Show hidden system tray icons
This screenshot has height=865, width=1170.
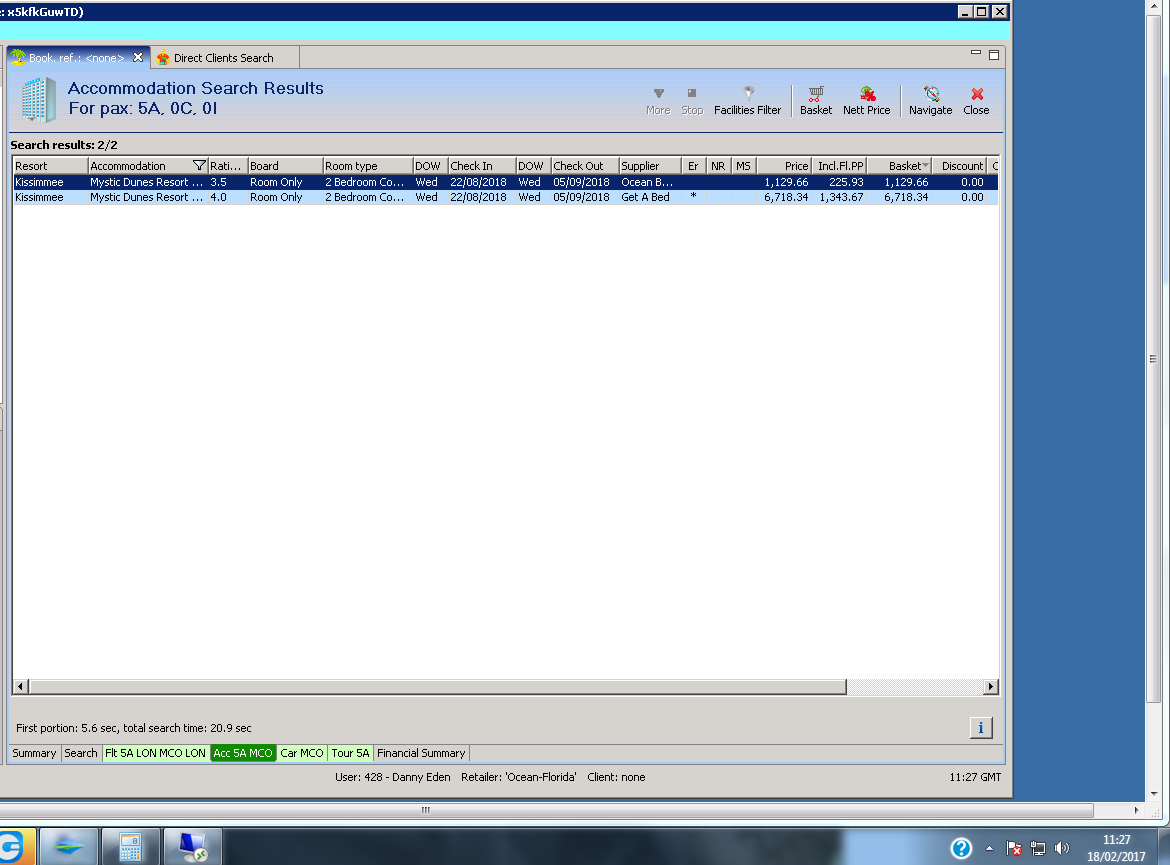click(989, 848)
